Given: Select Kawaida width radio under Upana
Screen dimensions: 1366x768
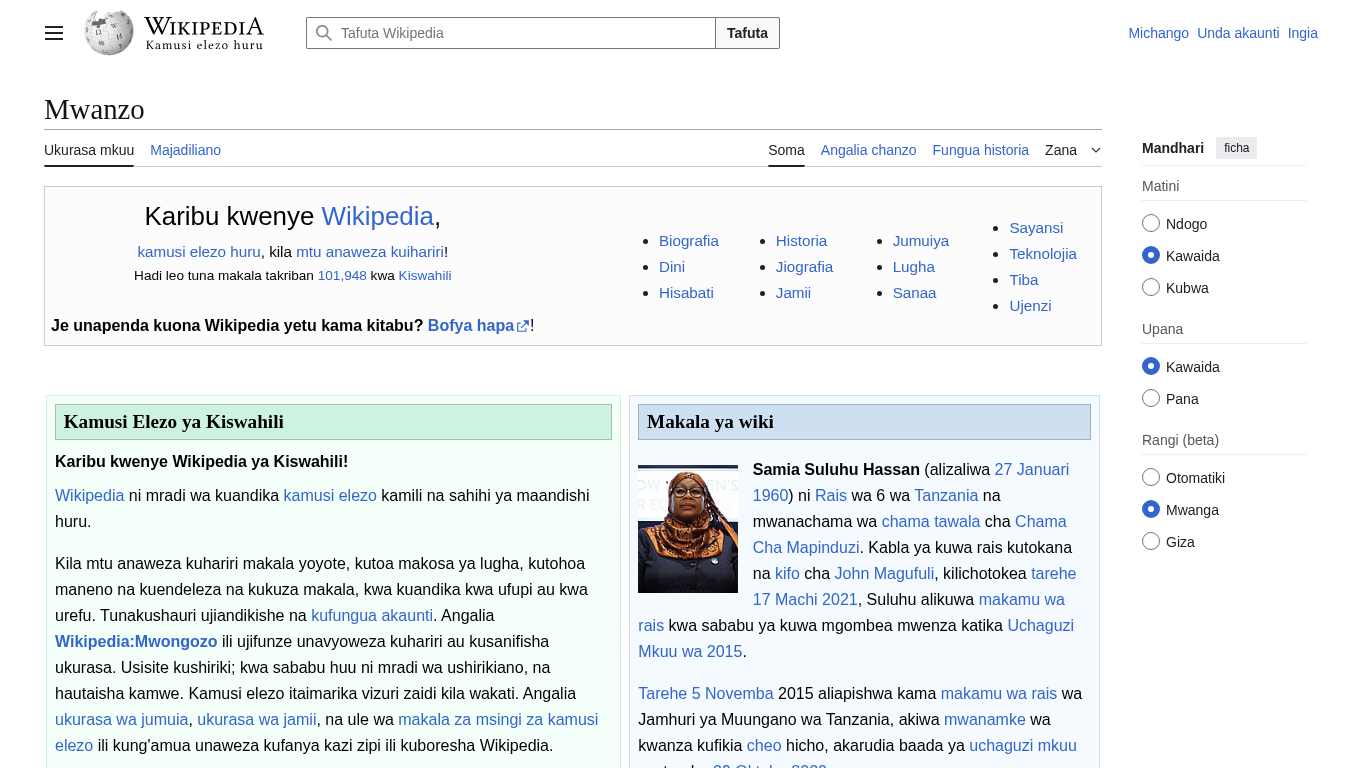Looking at the screenshot, I should click(x=1151, y=366).
